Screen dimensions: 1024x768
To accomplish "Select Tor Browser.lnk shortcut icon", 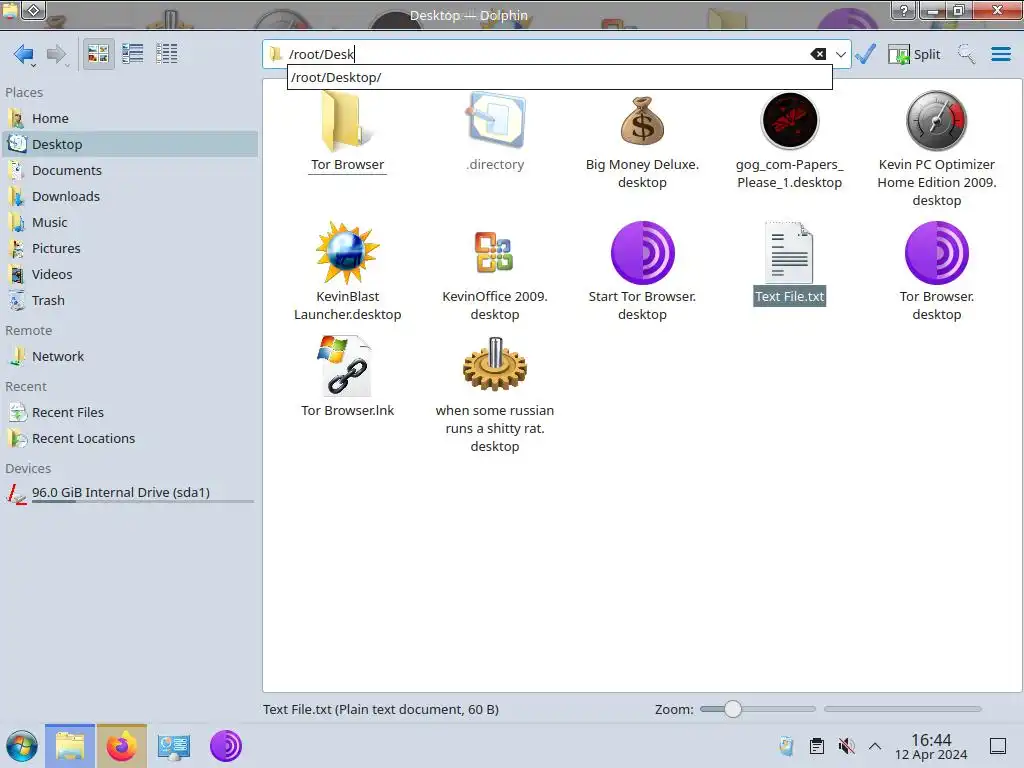I will pyautogui.click(x=347, y=366).
